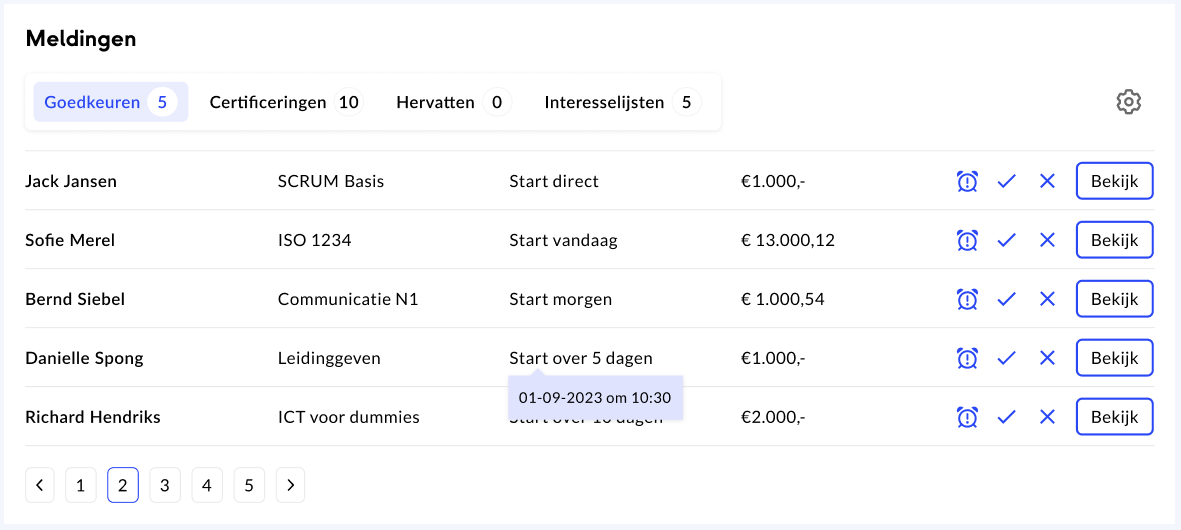Click the Start over 5 dagen text

coord(580,358)
